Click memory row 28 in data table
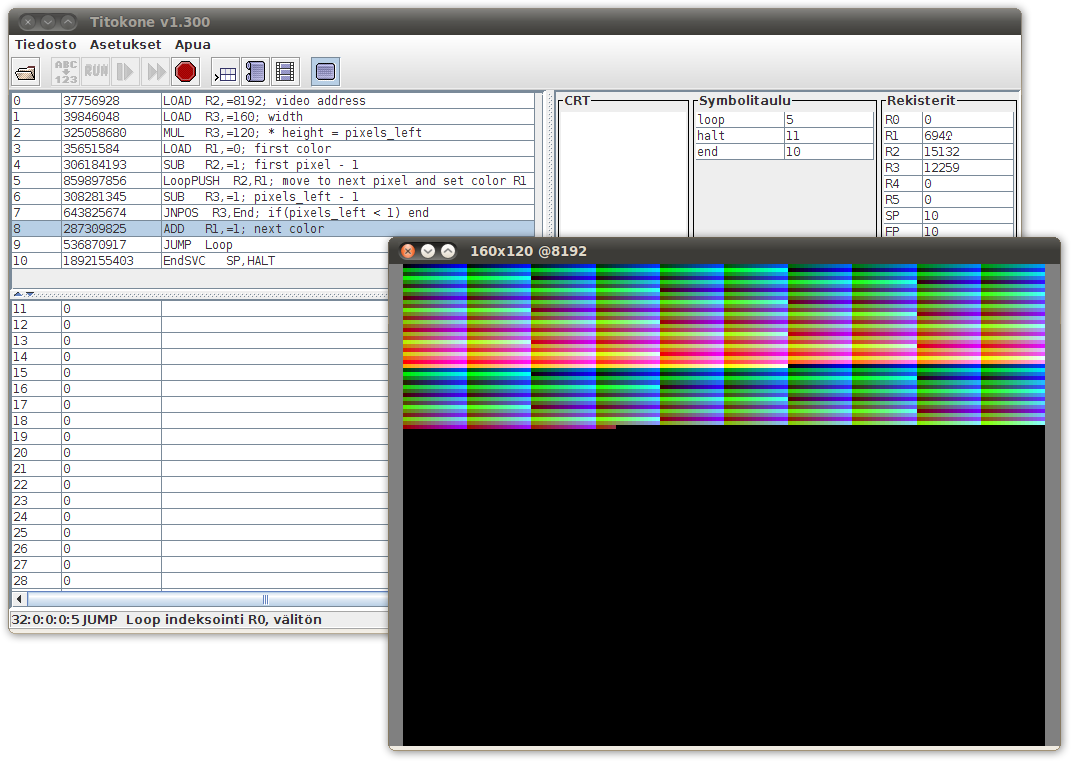Viewport: 1071px width, 761px height. coord(199,581)
